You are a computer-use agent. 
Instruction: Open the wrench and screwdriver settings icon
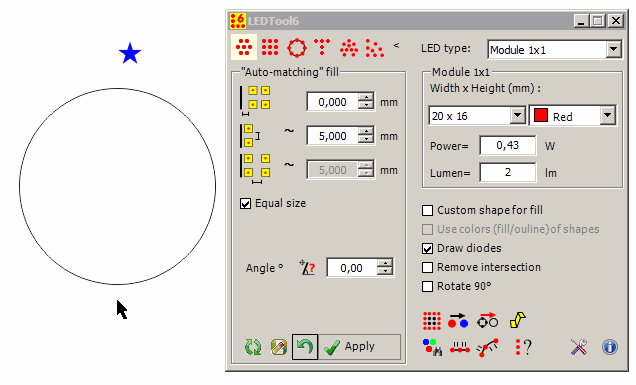point(579,347)
